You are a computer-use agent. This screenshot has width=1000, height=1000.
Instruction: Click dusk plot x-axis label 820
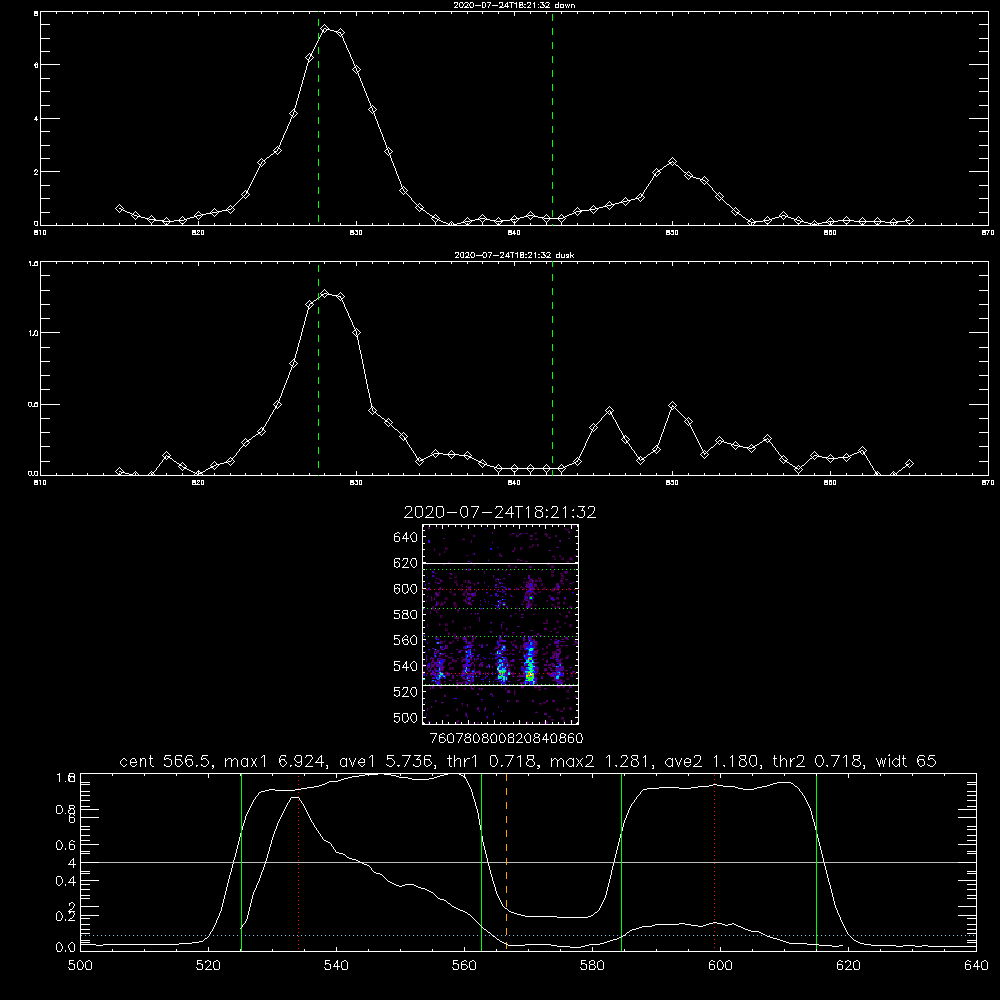point(198,483)
